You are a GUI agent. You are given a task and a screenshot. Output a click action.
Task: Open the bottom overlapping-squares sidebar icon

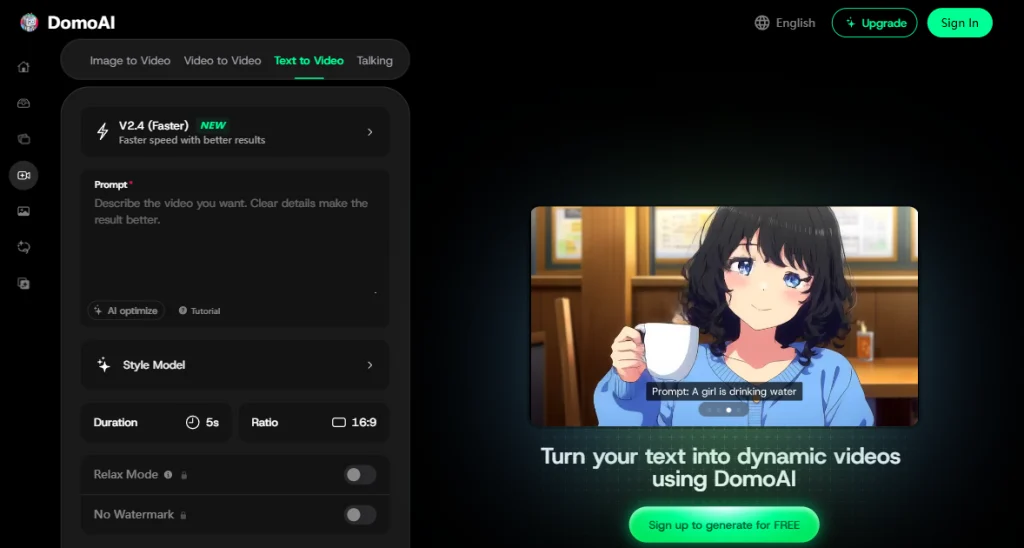pyautogui.click(x=24, y=283)
